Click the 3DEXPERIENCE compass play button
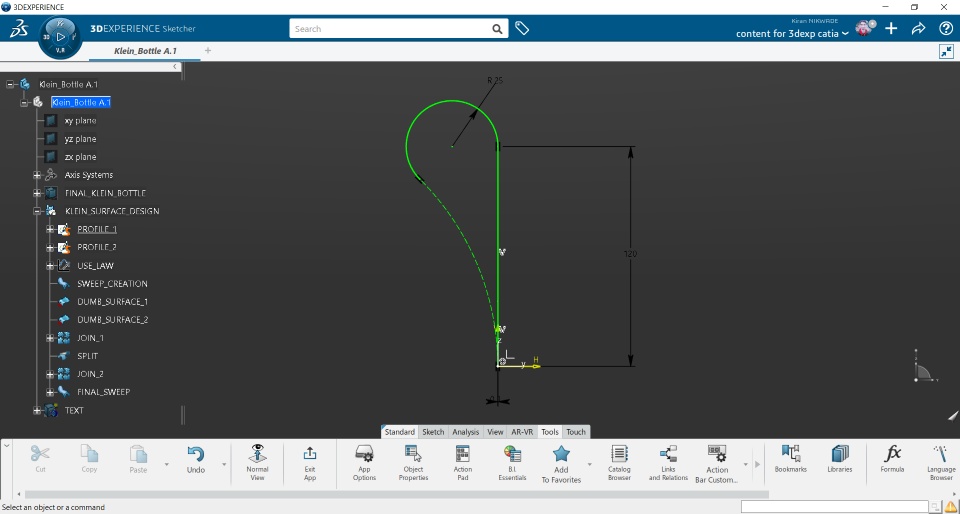Image resolution: width=960 pixels, height=514 pixels. (x=60, y=37)
